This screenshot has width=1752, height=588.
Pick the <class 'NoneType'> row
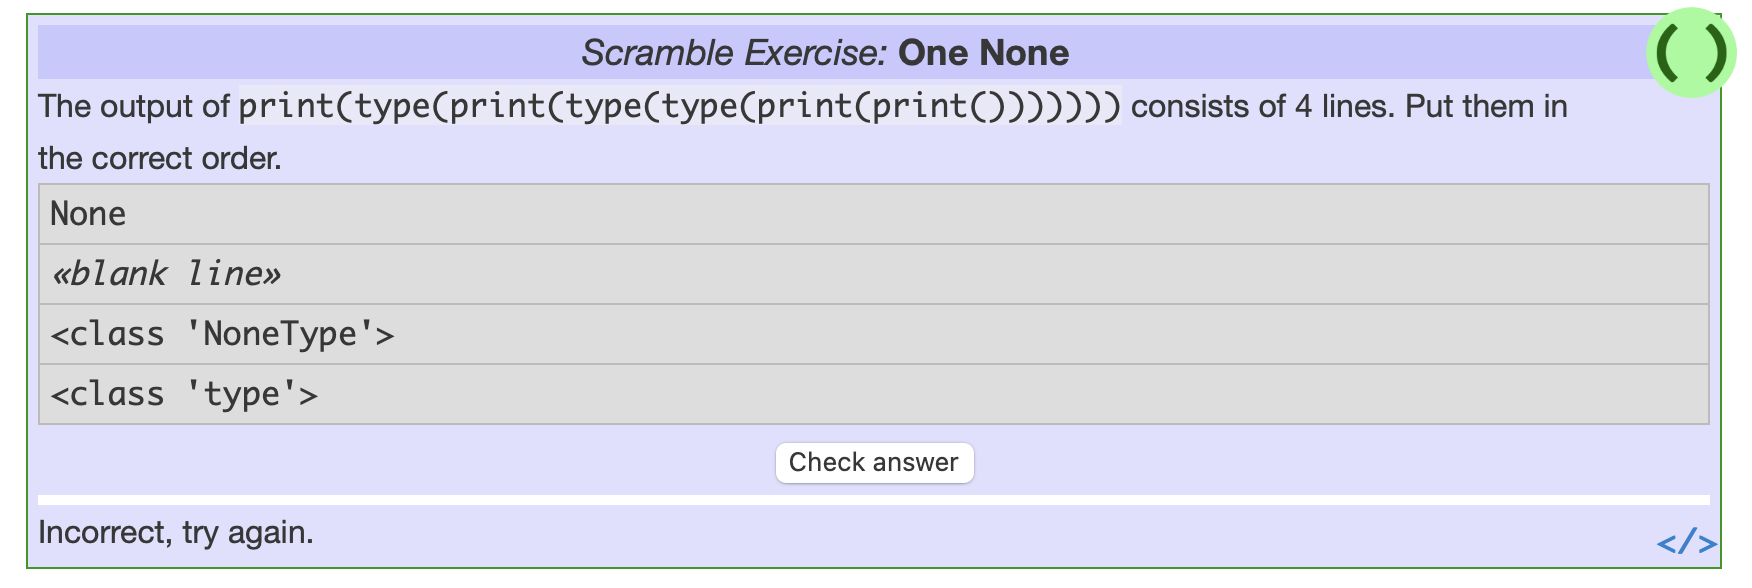pyautogui.click(x=873, y=334)
